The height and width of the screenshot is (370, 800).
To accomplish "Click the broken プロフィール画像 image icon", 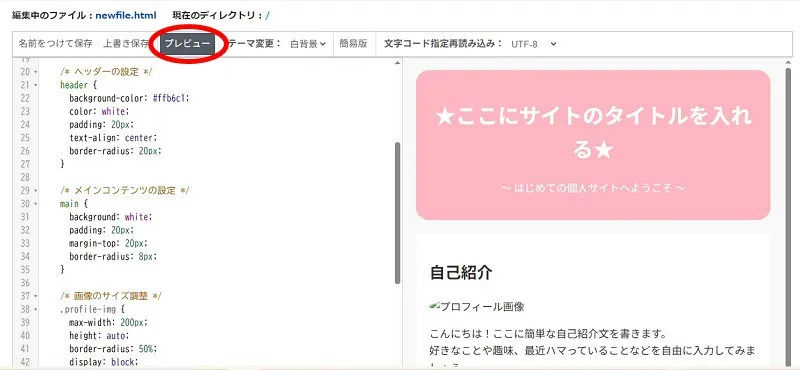I will click(435, 306).
